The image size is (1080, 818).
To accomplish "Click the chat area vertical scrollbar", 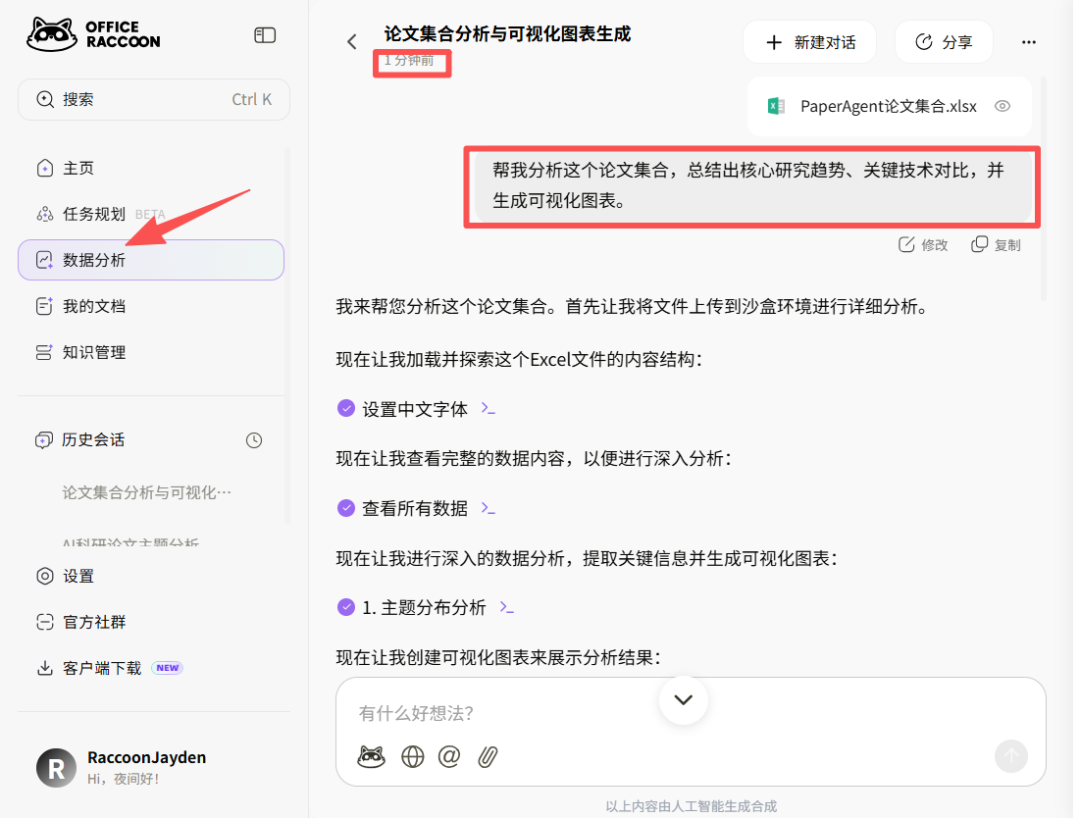I will point(1044,189).
